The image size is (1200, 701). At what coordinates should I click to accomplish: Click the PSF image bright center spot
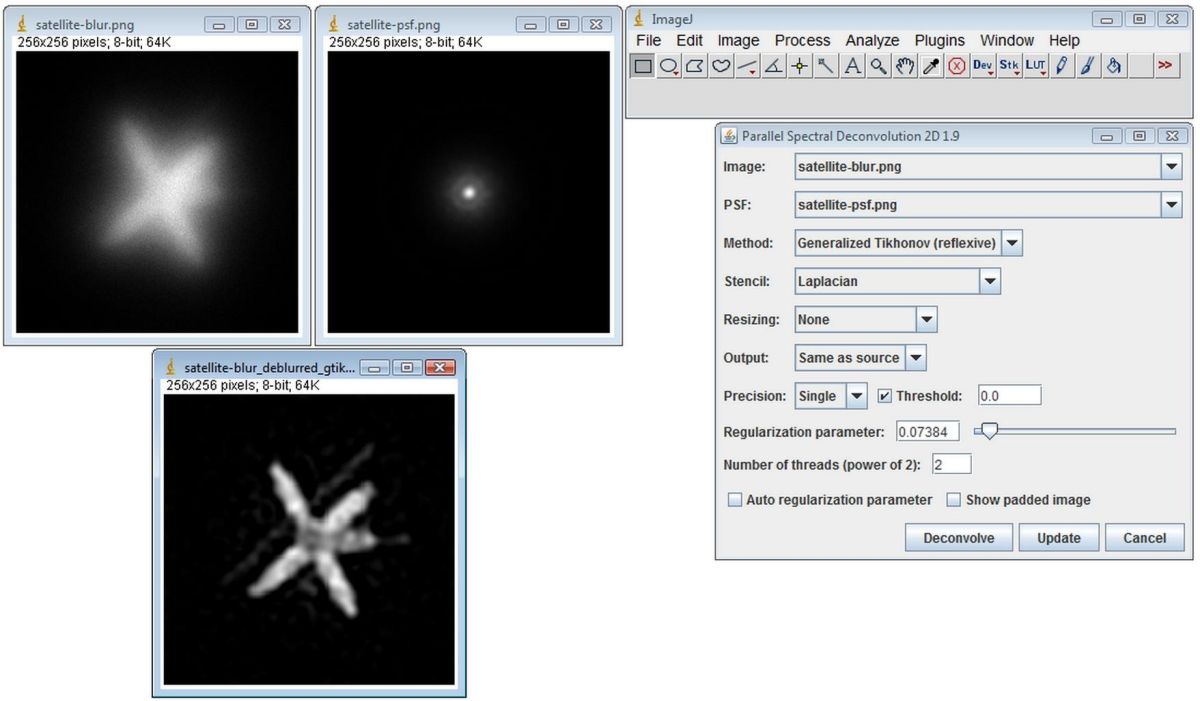(x=468, y=191)
